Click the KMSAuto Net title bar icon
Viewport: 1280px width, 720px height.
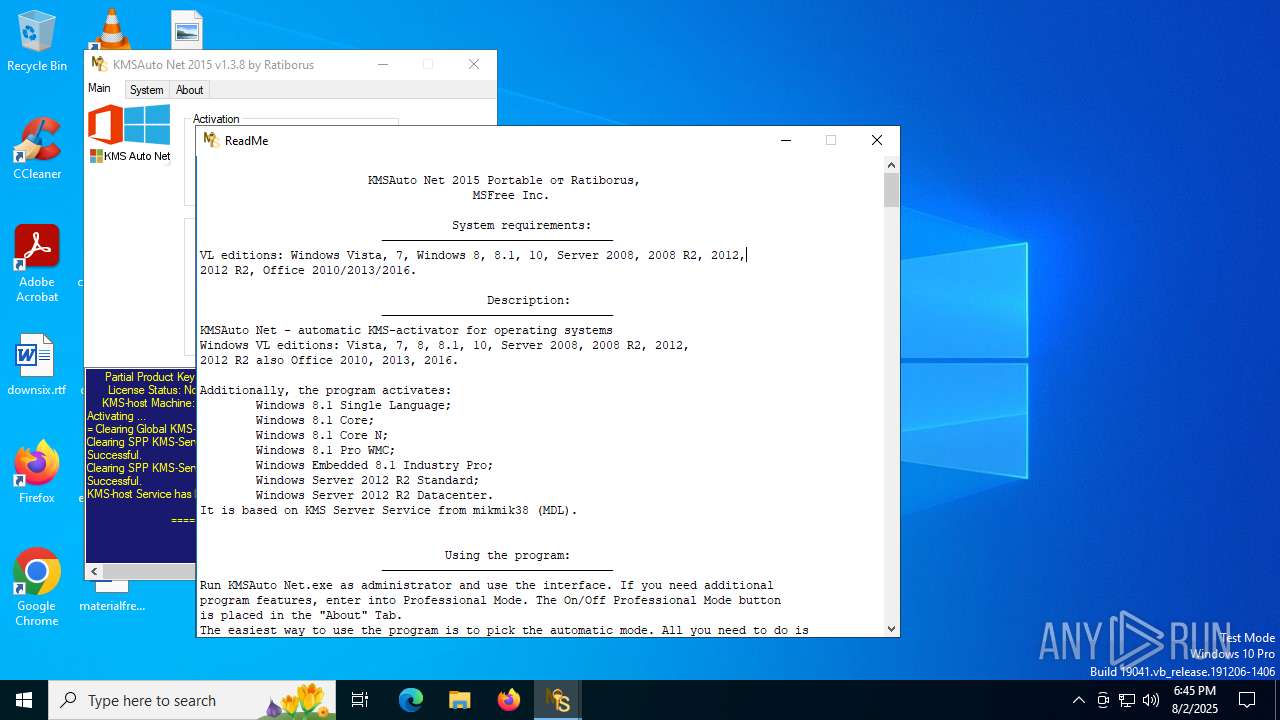[99, 64]
